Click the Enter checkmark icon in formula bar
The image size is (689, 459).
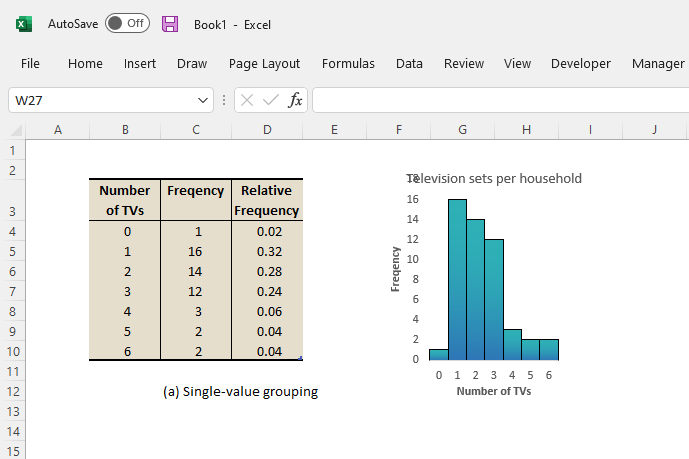pos(270,100)
